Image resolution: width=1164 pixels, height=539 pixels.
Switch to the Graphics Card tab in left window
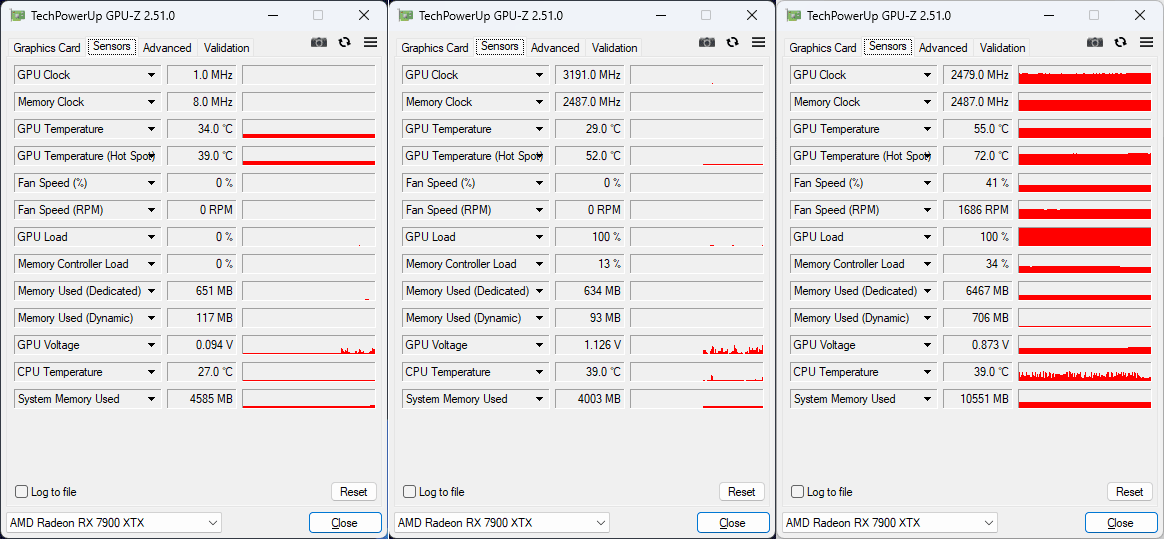point(47,48)
